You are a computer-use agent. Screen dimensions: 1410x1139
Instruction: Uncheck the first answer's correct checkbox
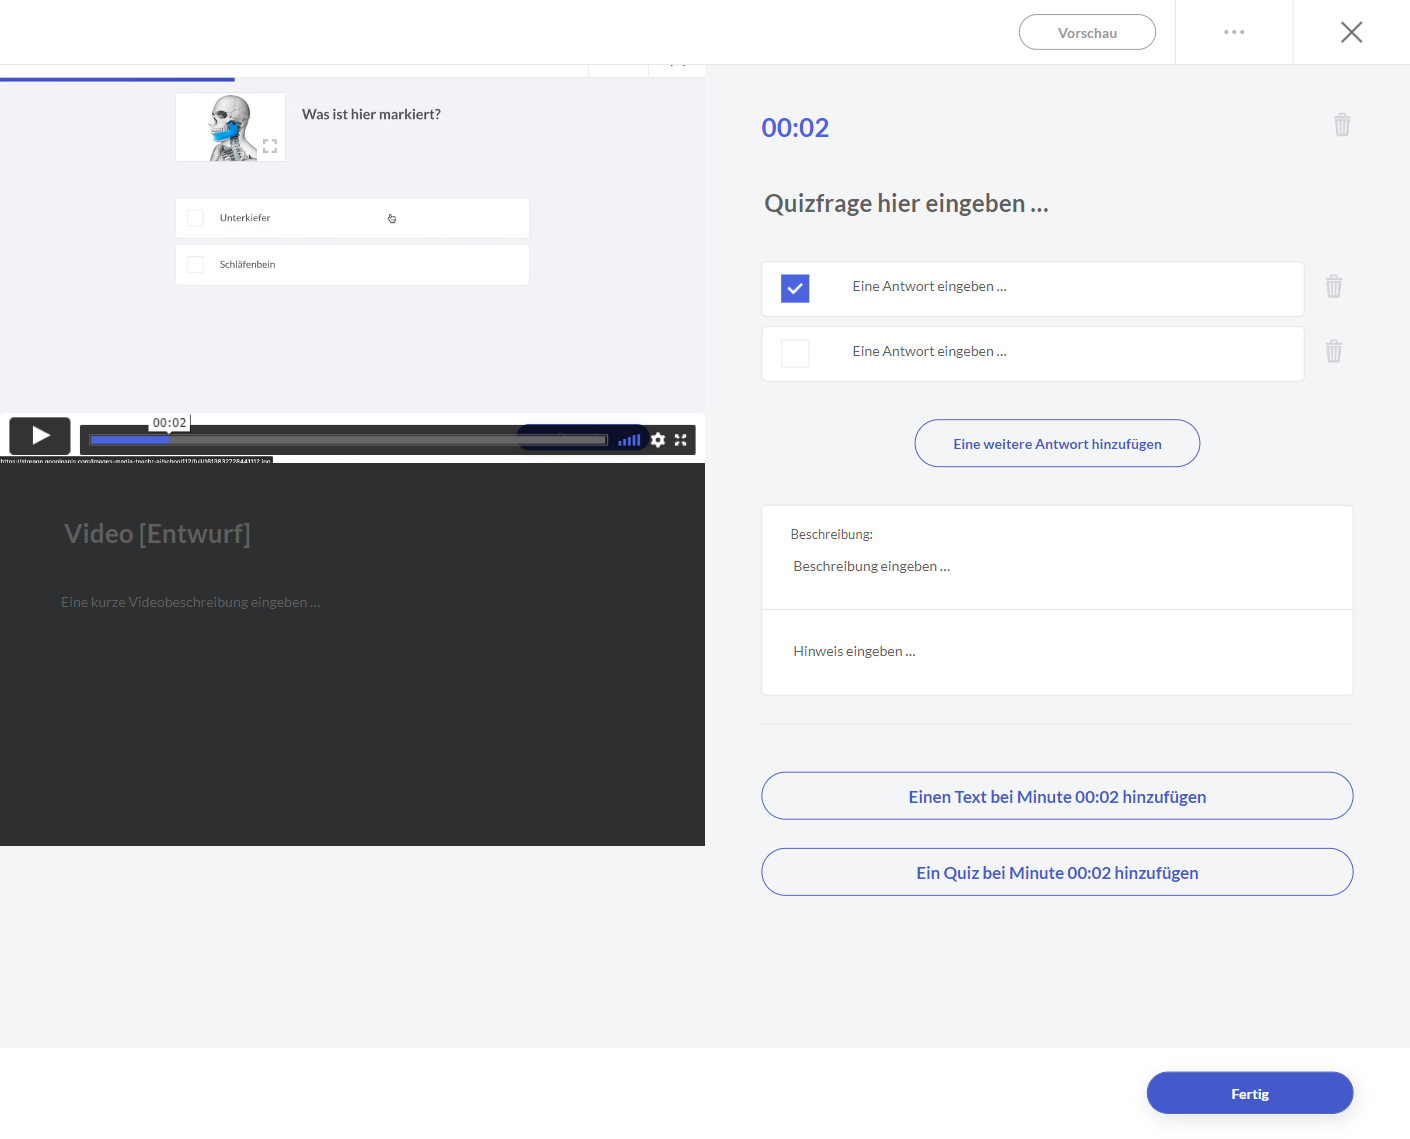pos(795,288)
